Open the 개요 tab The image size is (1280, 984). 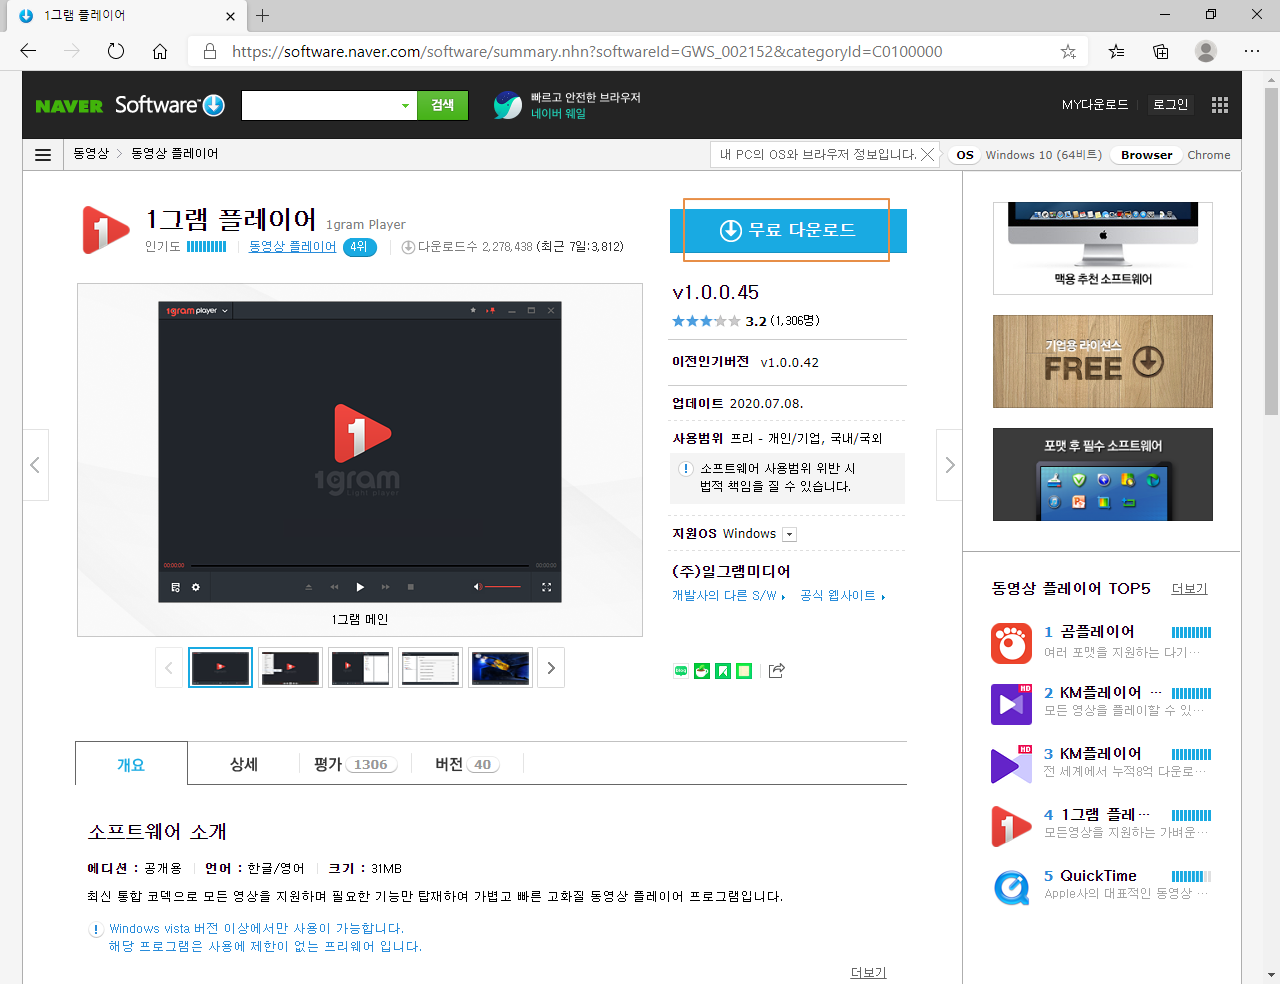click(x=131, y=764)
